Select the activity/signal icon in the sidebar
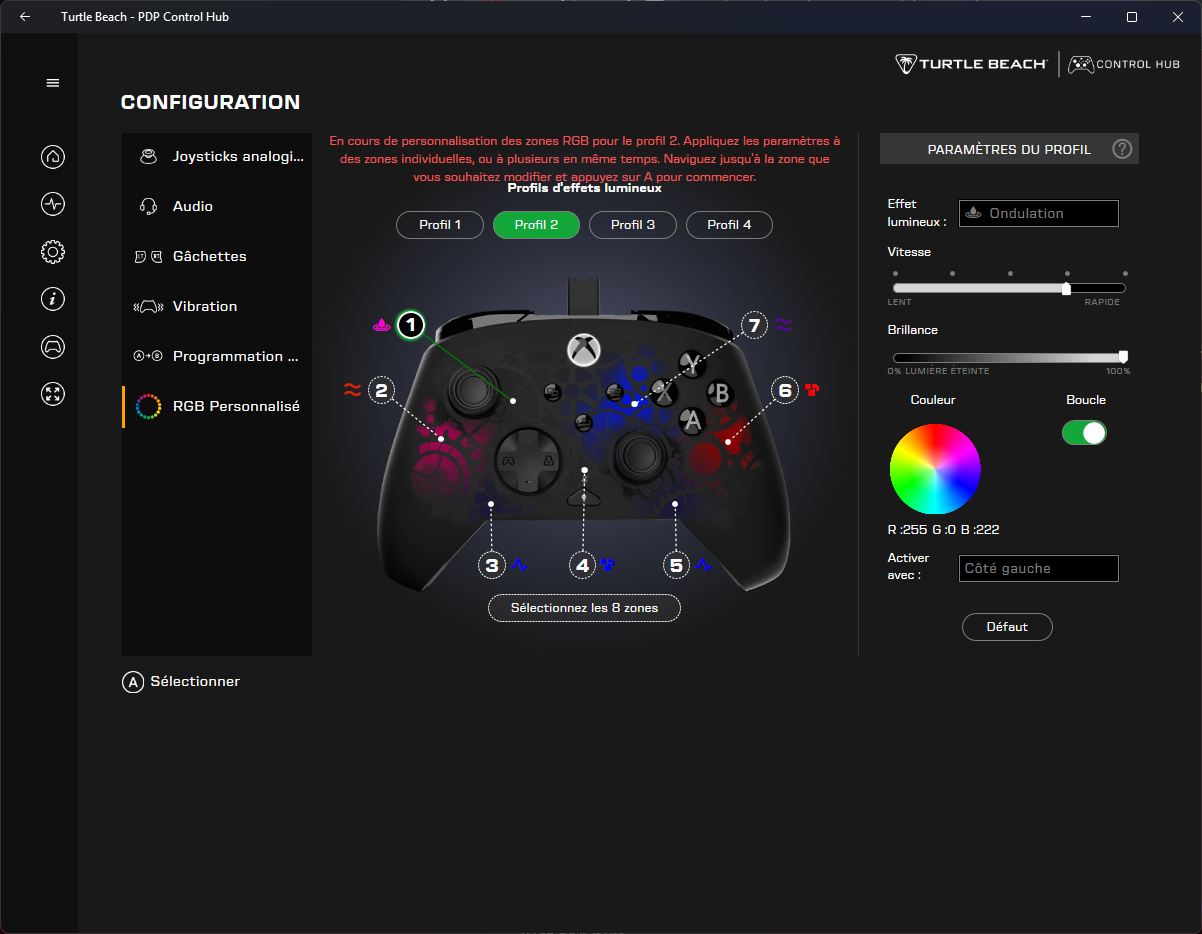 52,204
